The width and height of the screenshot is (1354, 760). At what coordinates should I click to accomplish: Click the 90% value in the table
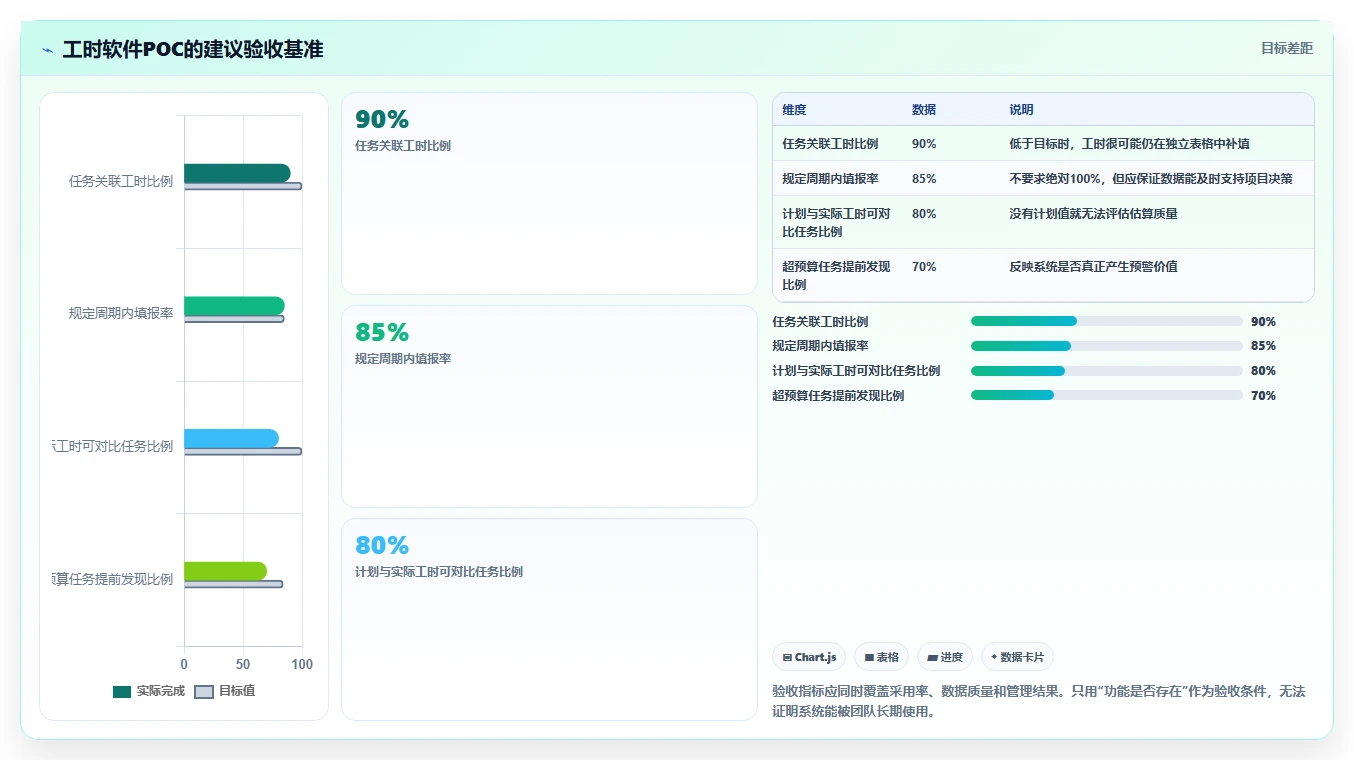924,144
